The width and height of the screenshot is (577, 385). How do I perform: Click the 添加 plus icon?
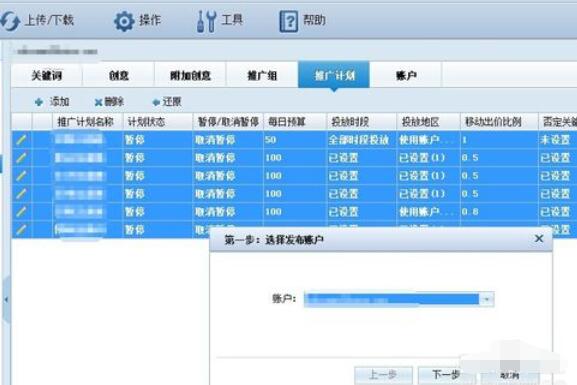click(39, 102)
